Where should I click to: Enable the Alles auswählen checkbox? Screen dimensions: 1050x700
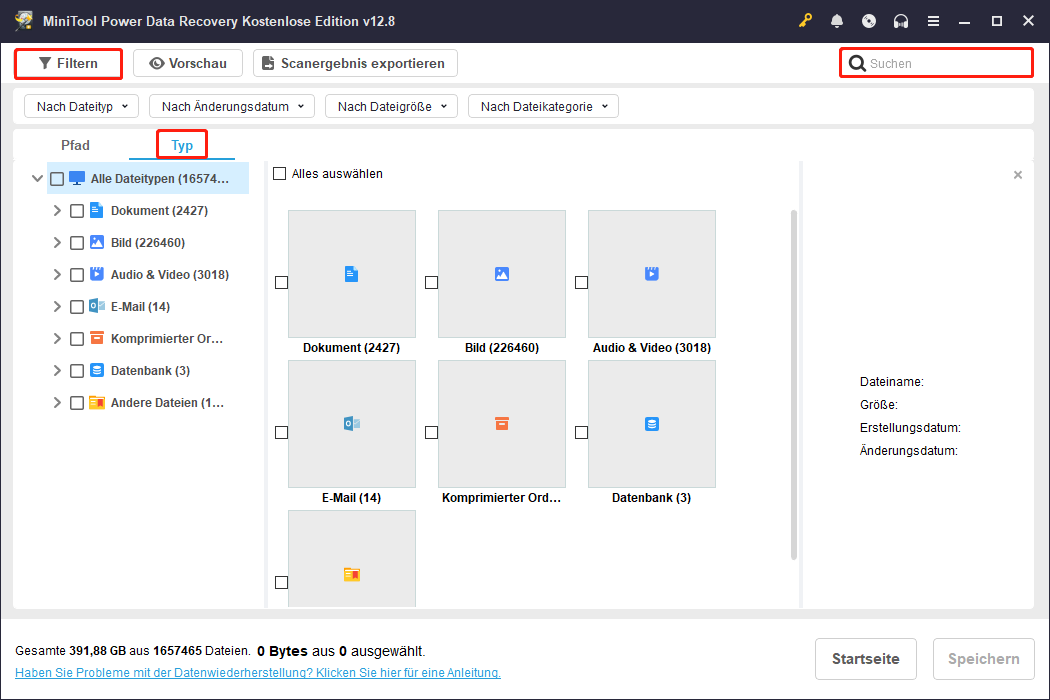[x=279, y=173]
